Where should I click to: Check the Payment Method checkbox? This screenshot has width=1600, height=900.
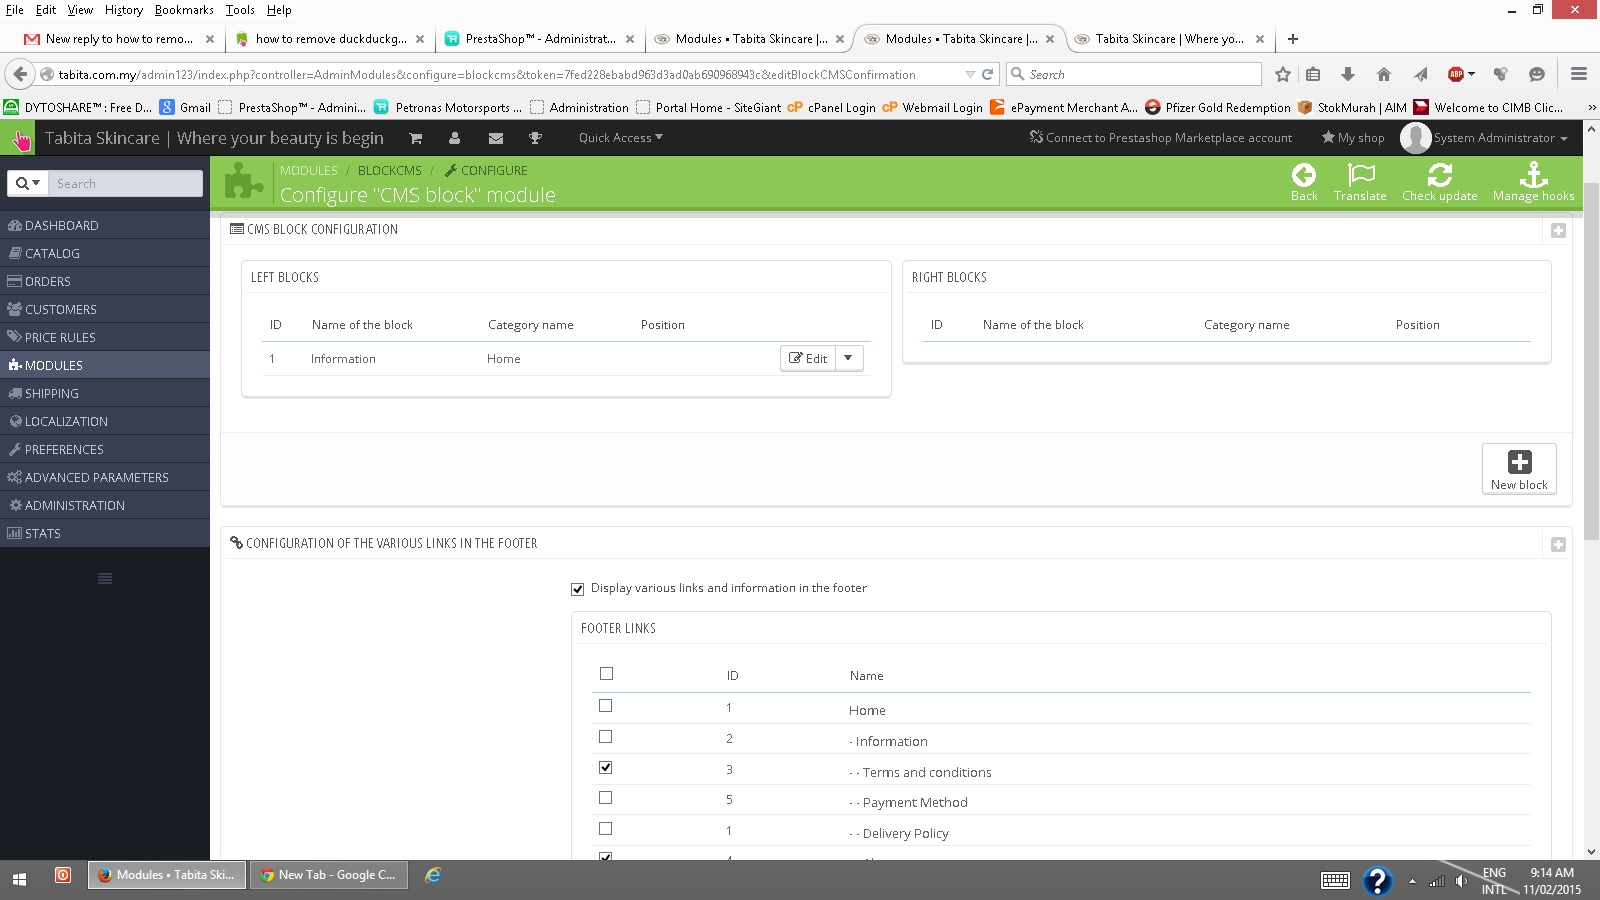(605, 798)
